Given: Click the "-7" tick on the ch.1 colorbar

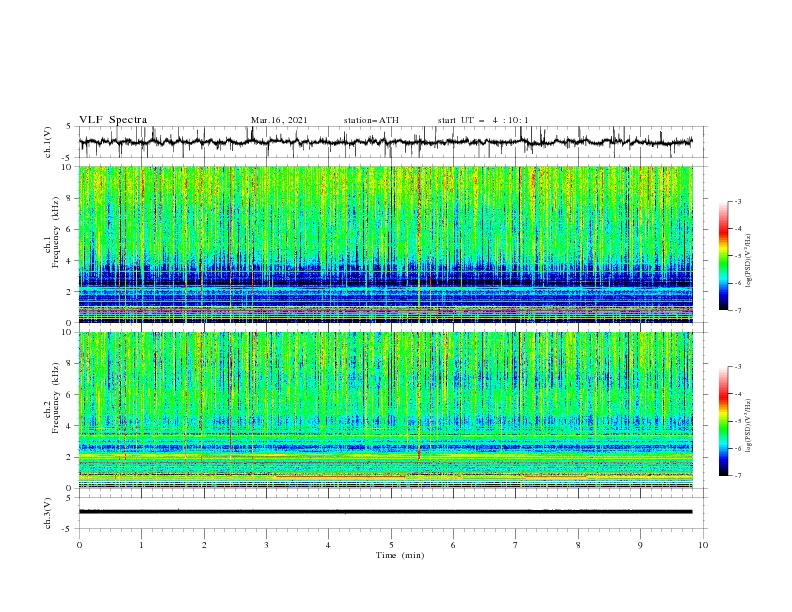Looking at the screenshot, I should [738, 310].
